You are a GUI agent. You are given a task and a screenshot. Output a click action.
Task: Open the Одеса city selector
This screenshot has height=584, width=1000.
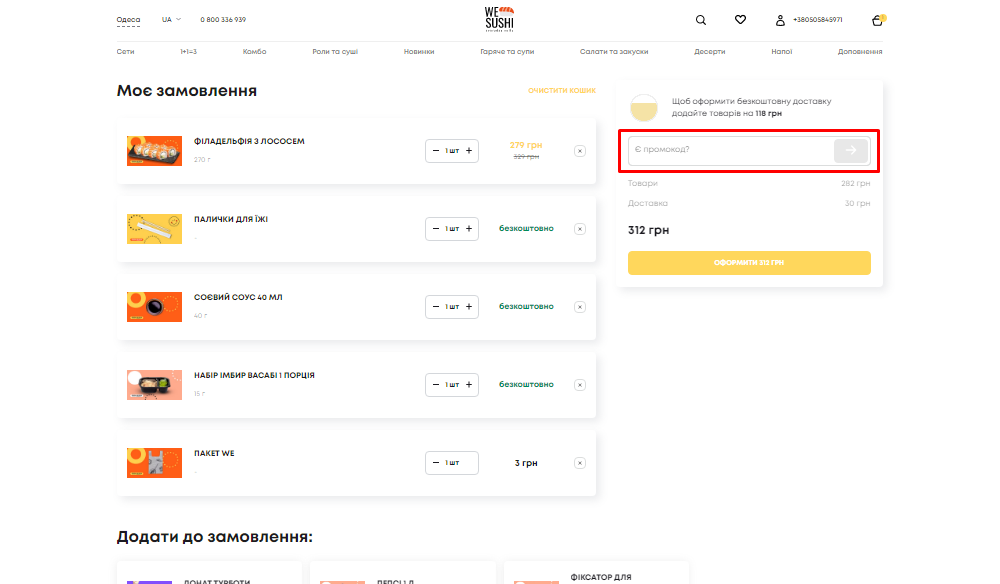tap(128, 20)
